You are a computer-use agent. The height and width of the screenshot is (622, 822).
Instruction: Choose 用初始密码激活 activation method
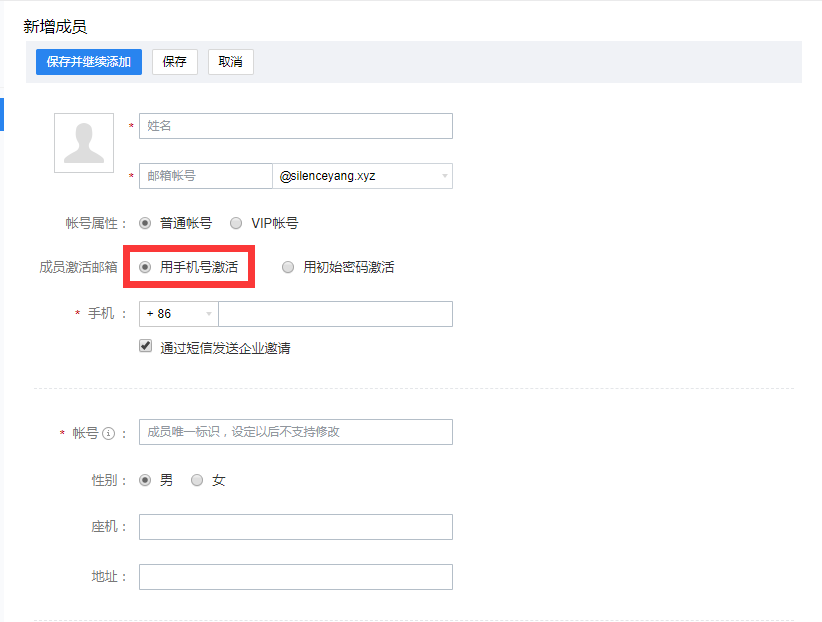288,266
